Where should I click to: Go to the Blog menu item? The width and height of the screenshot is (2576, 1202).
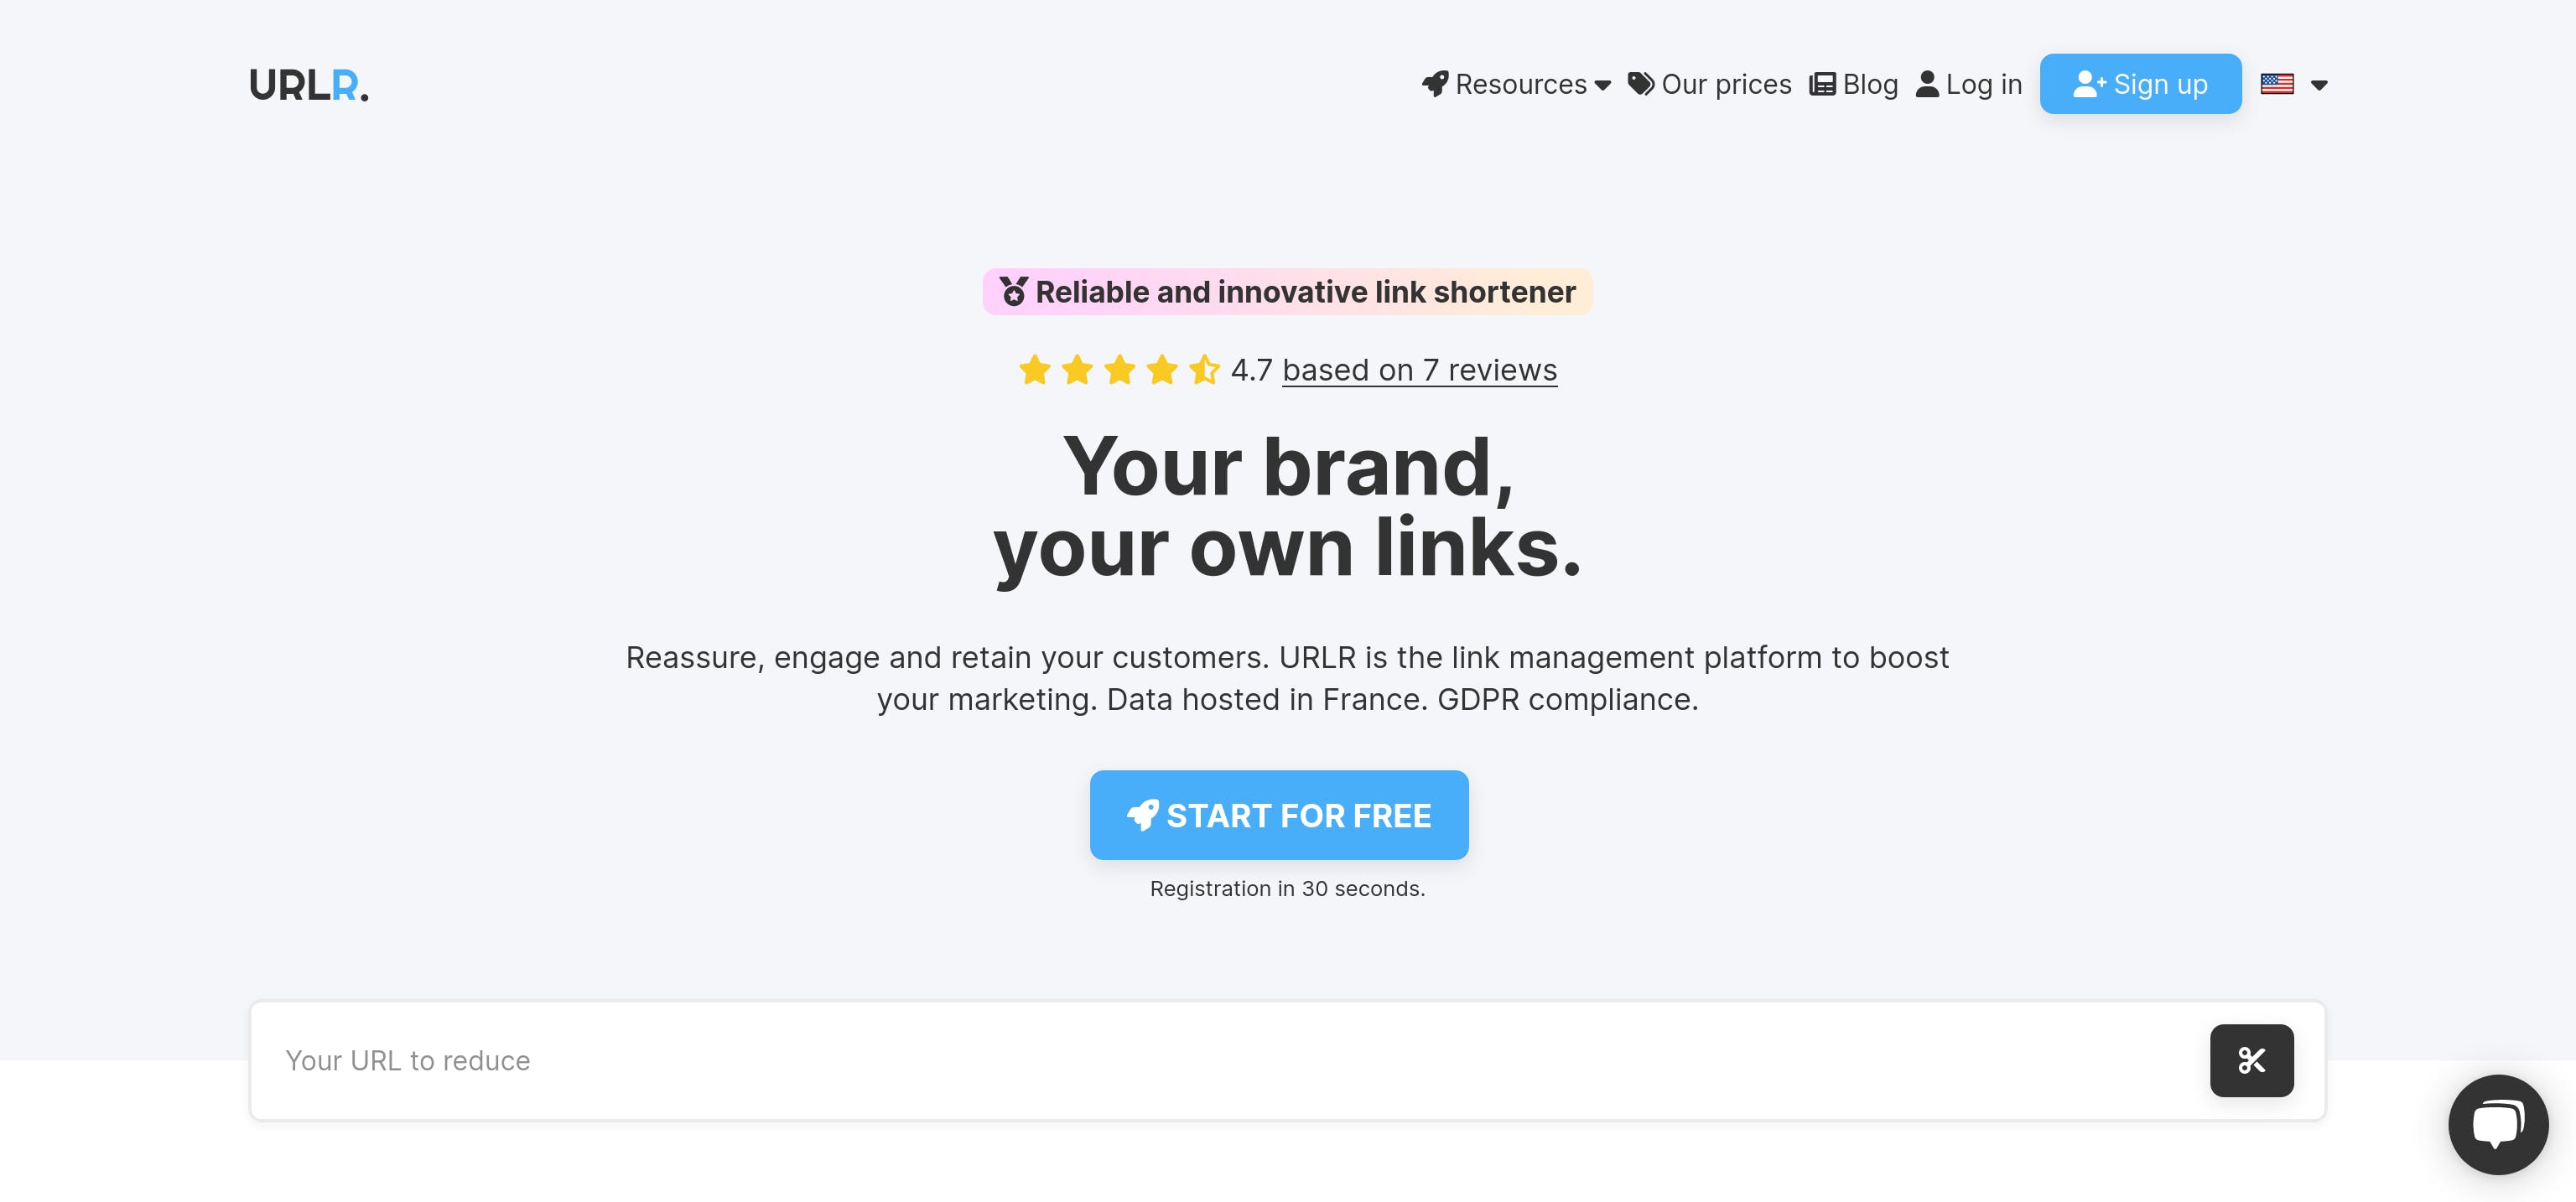click(1870, 84)
